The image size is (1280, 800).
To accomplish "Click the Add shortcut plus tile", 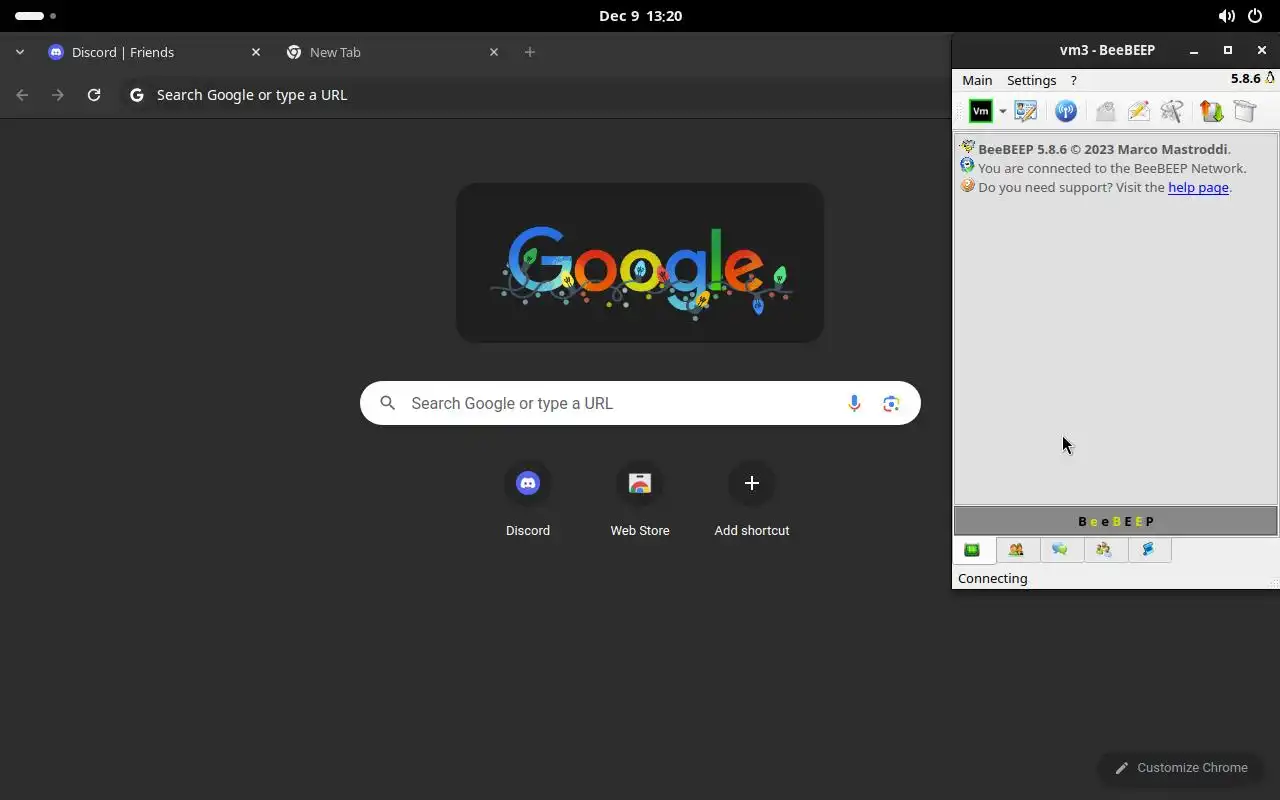I will coord(752,500).
